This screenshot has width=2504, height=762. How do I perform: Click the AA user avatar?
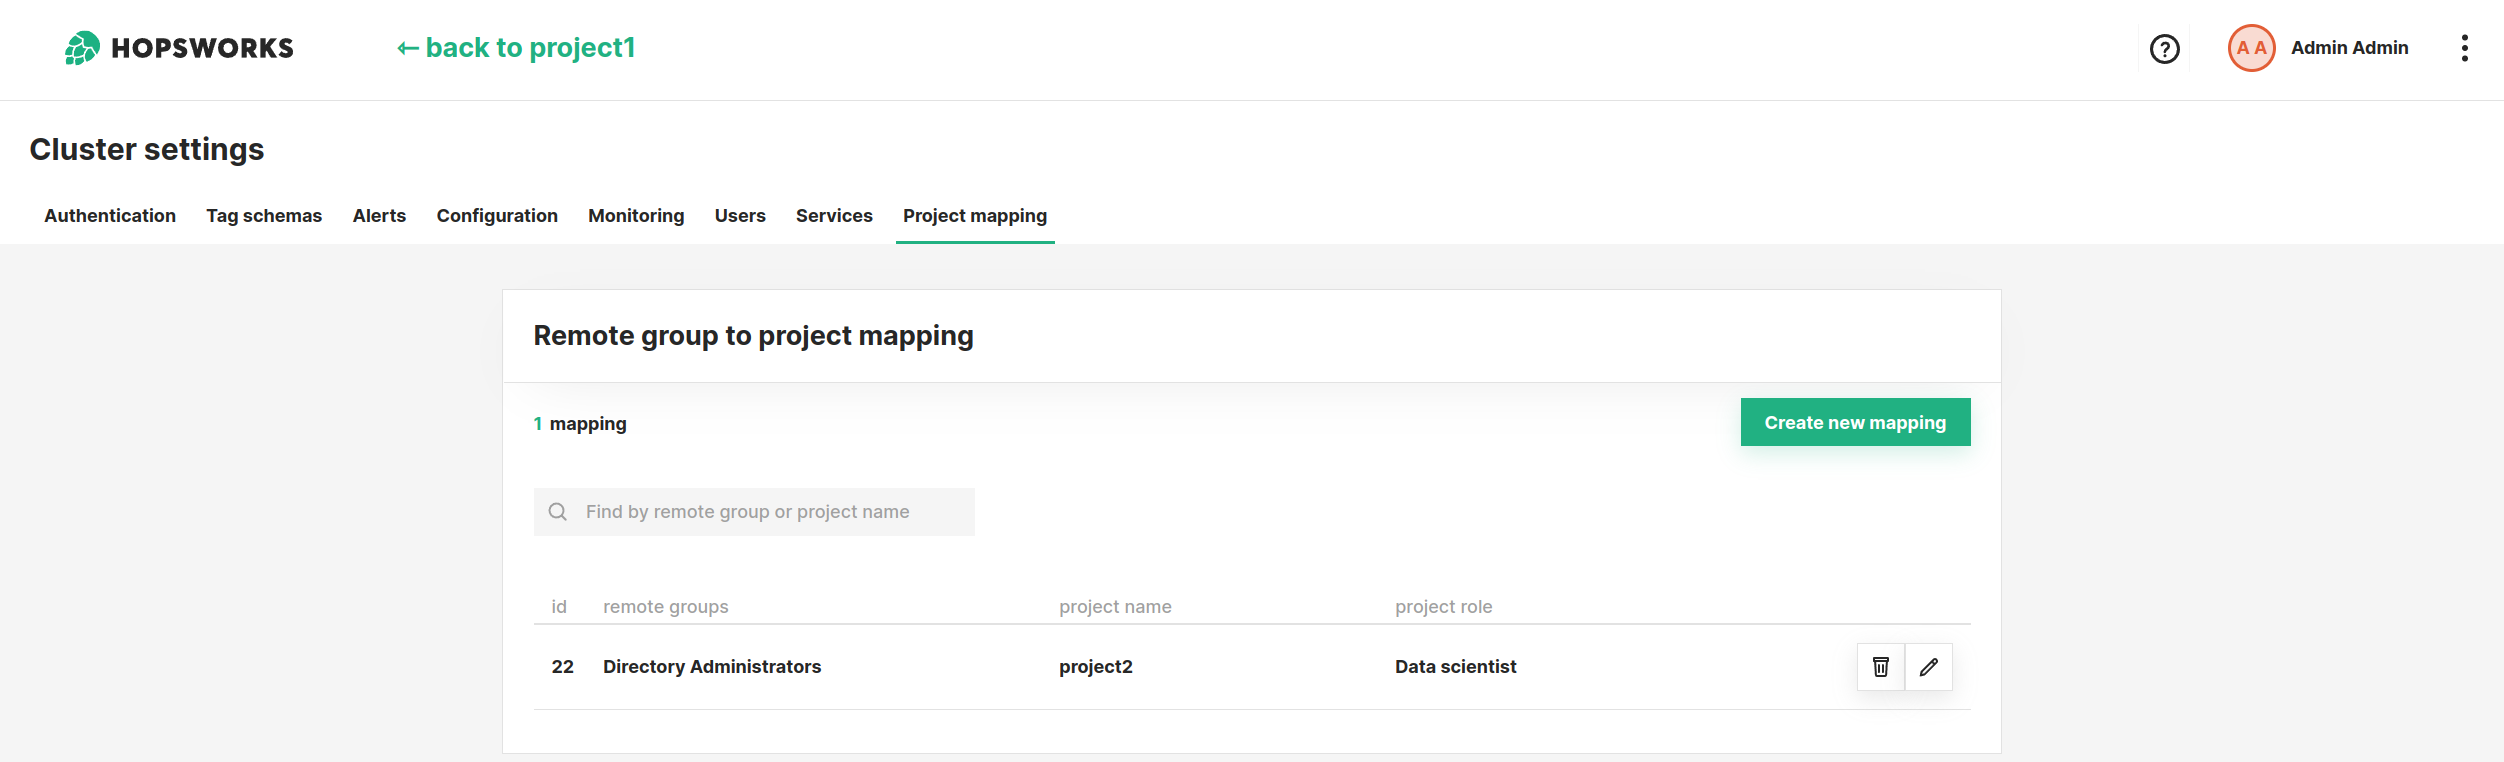[2252, 48]
